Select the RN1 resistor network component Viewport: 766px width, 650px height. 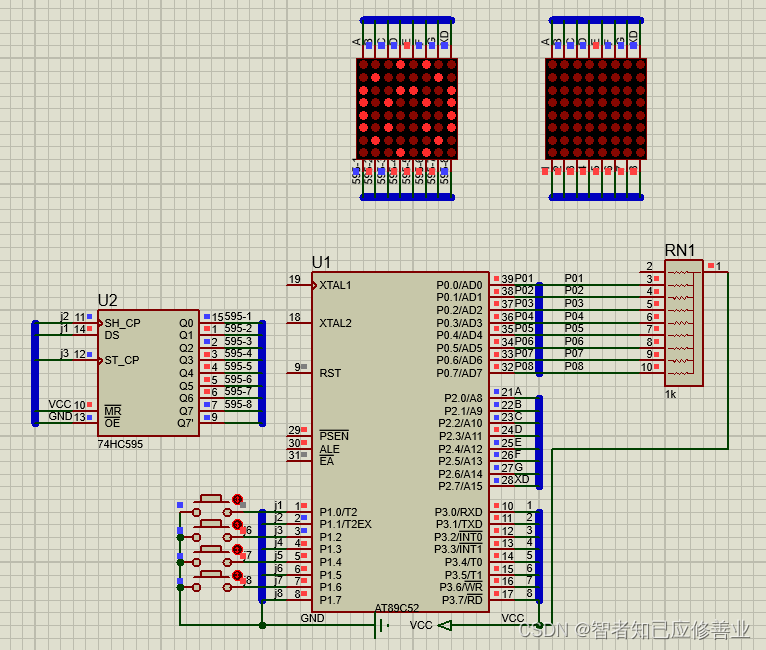[683, 323]
